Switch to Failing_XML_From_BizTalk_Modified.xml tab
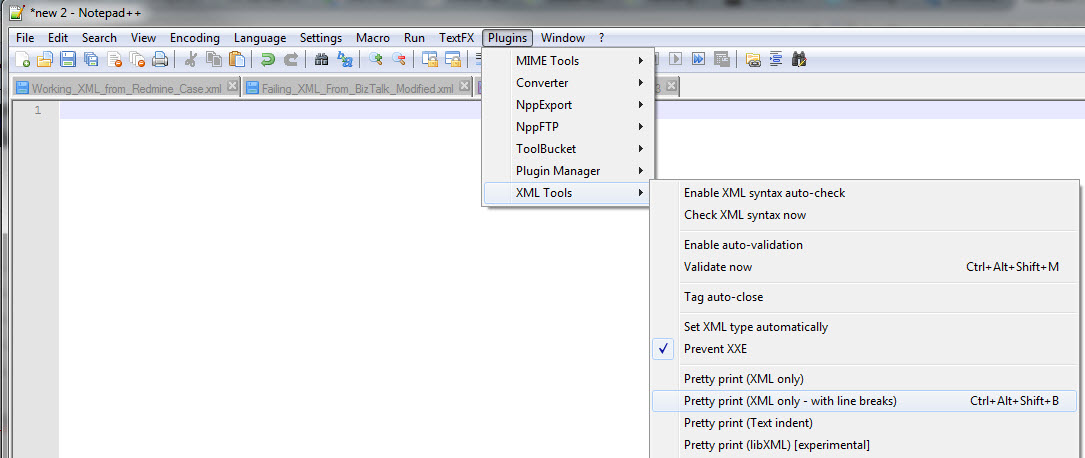 [358, 88]
